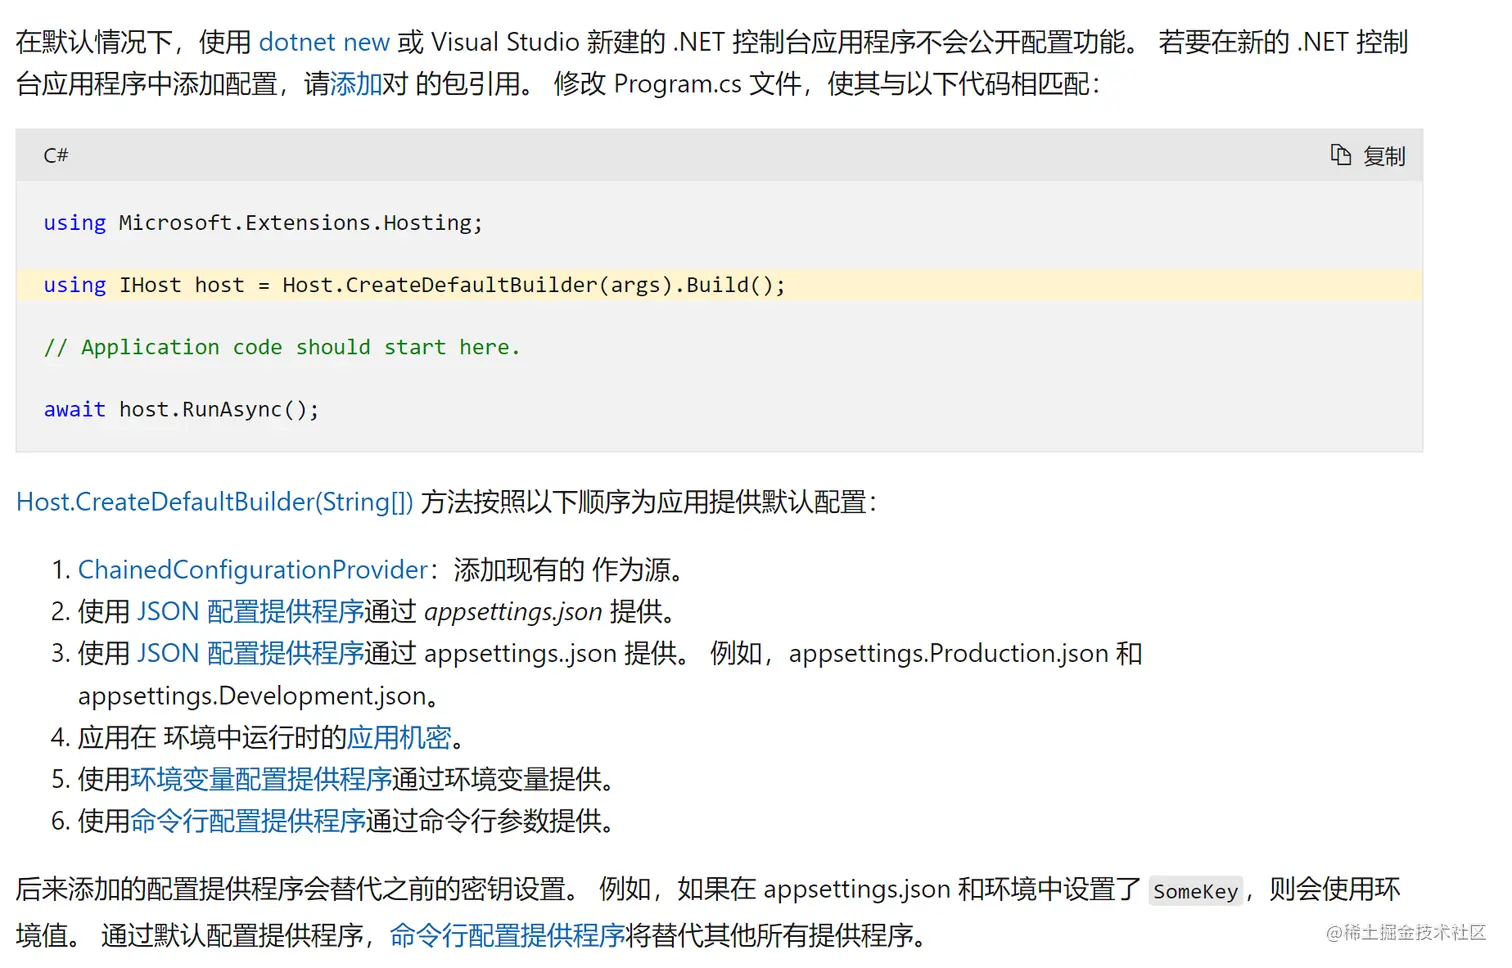
Task: Click 命令行配置提供程序 link in last paragraph
Action: (x=507, y=936)
